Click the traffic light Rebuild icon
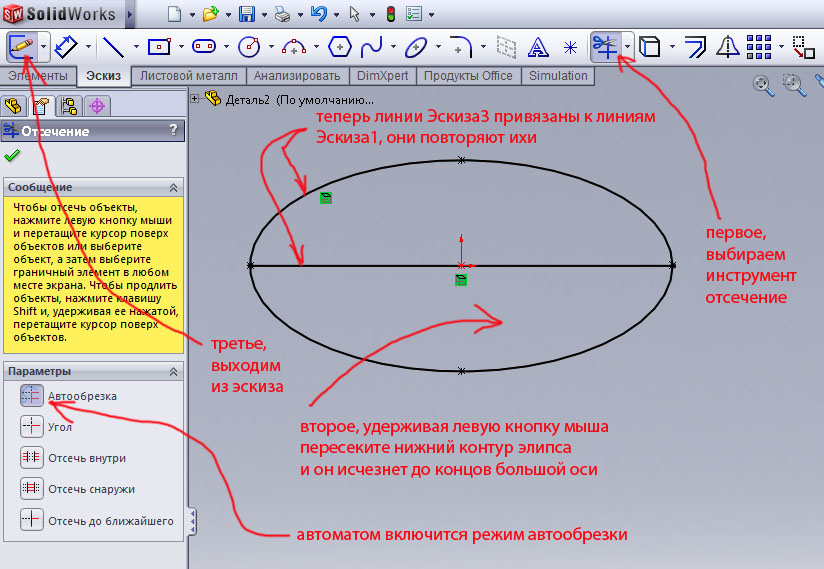 point(389,14)
